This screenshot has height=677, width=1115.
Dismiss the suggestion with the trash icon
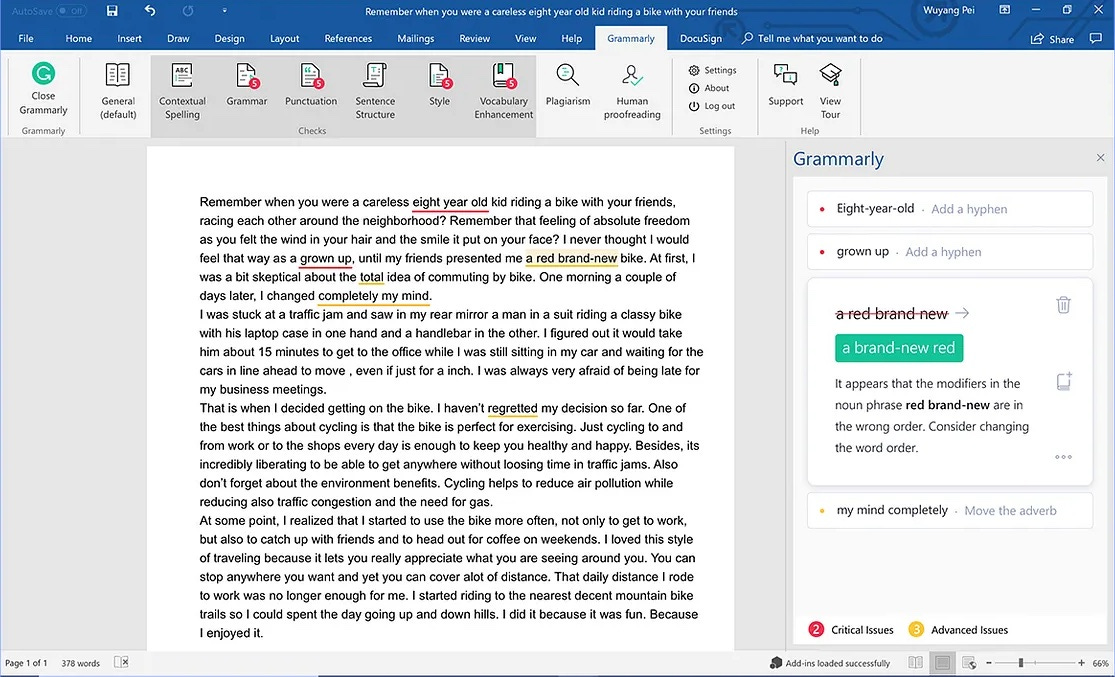(x=1063, y=305)
